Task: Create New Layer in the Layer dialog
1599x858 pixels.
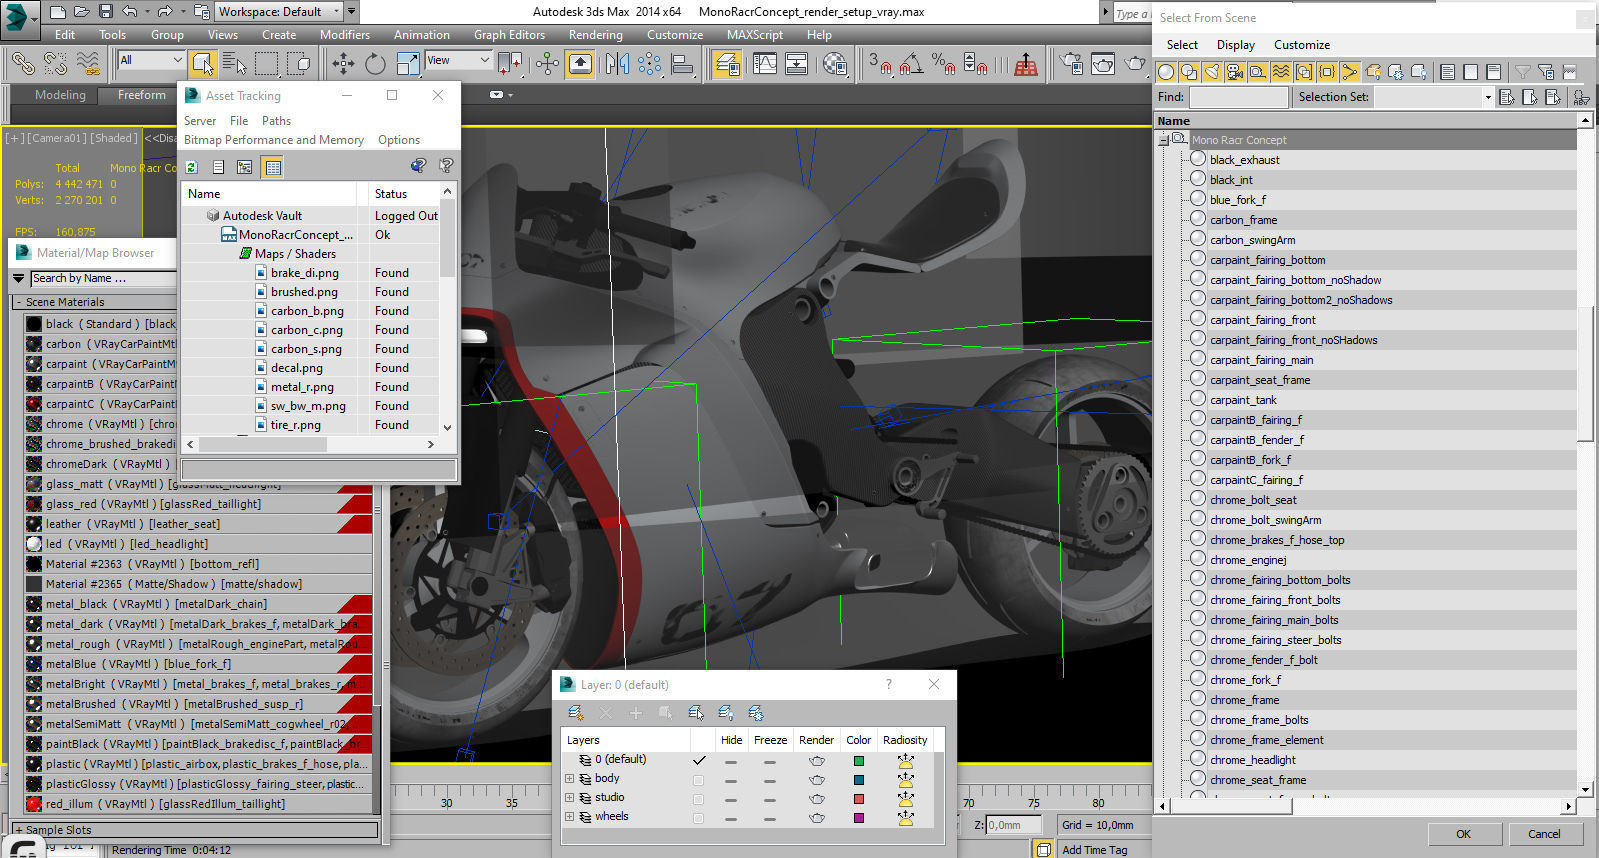Action: click(x=576, y=712)
